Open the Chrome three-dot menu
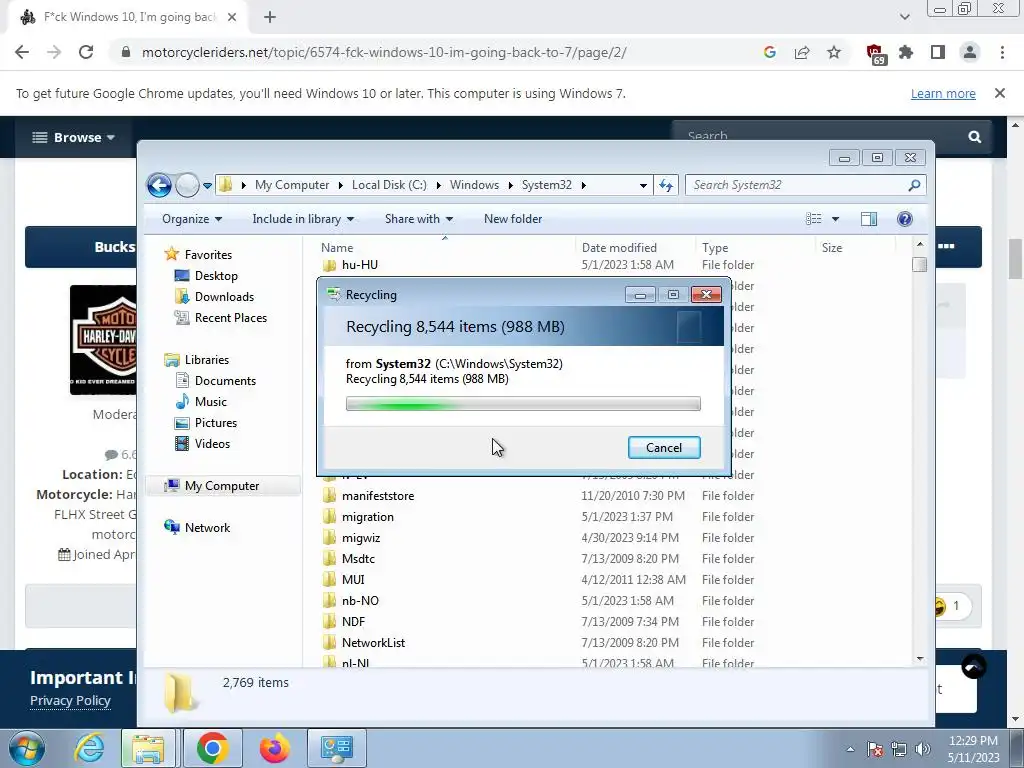Screen dimensions: 1024x768 pos(1002,52)
